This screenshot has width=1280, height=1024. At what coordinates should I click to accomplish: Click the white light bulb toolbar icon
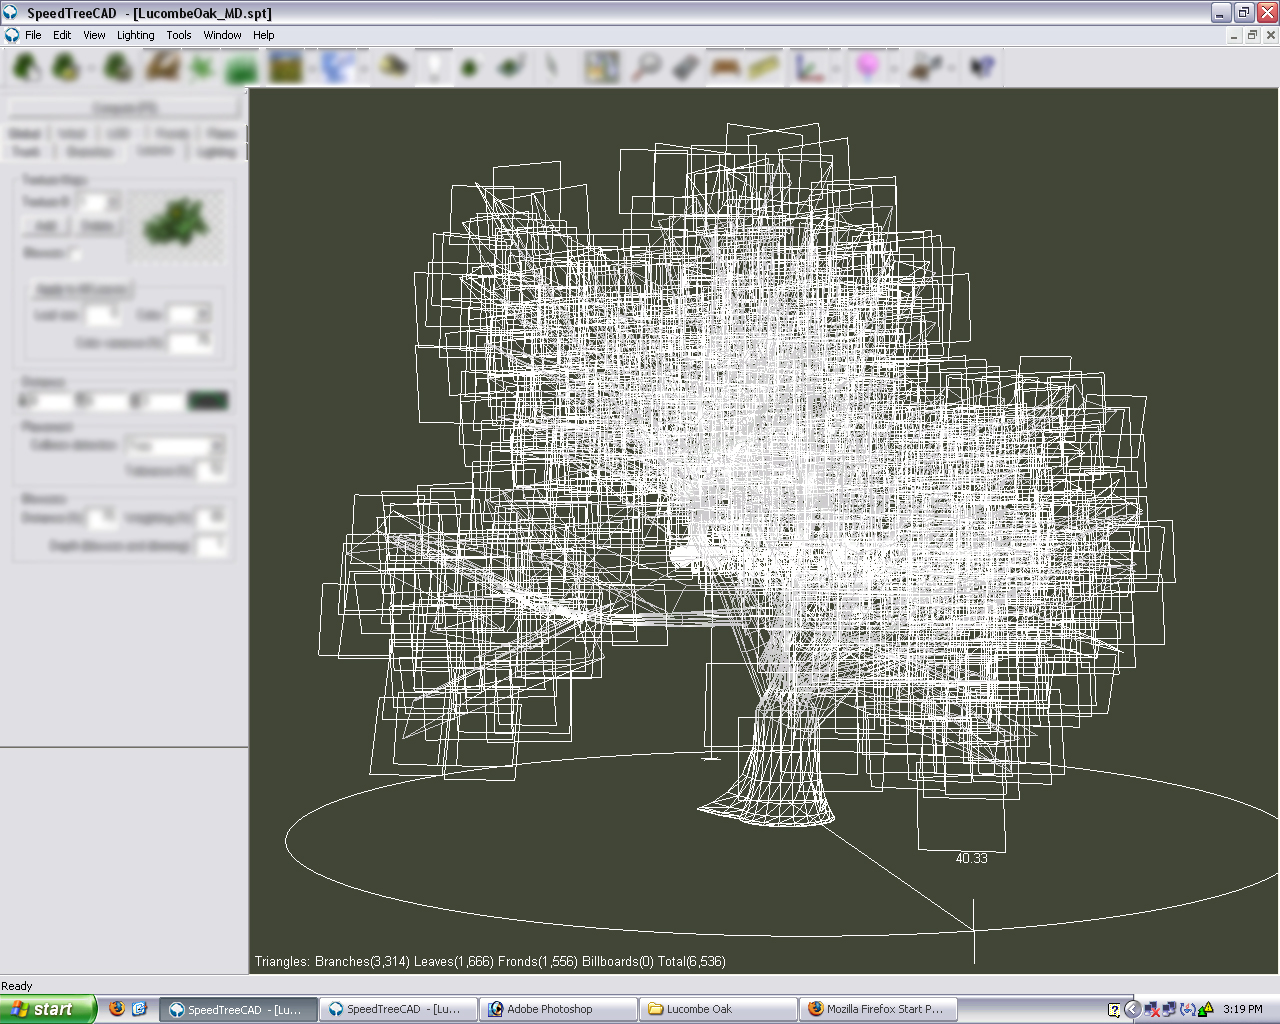point(435,67)
